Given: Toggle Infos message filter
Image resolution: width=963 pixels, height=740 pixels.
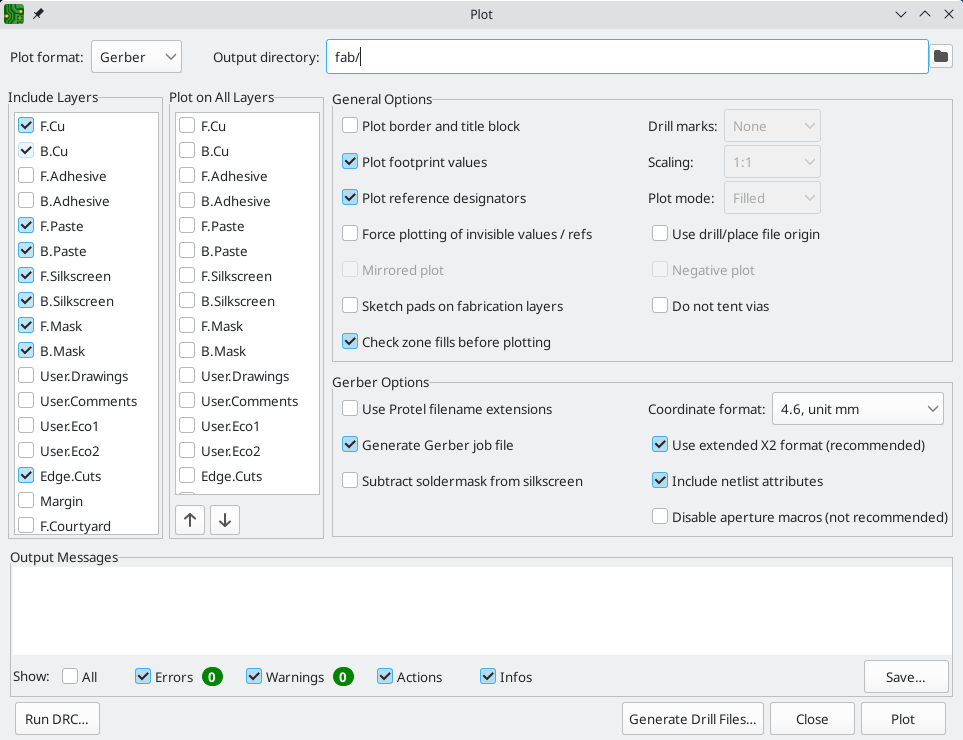Looking at the screenshot, I should (488, 677).
